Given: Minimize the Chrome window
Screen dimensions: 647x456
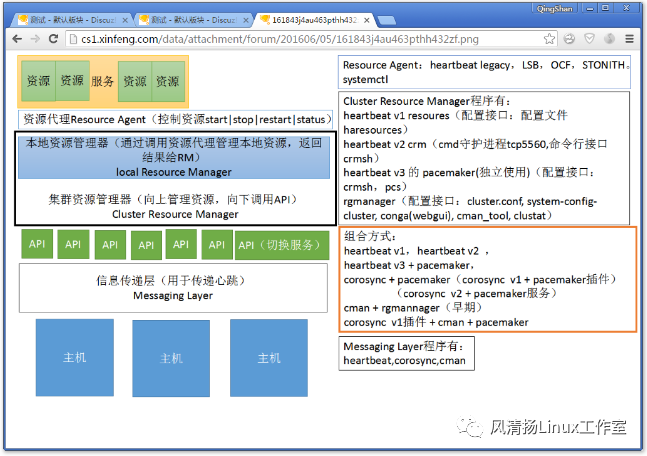Looking at the screenshot, I should (590, 8).
